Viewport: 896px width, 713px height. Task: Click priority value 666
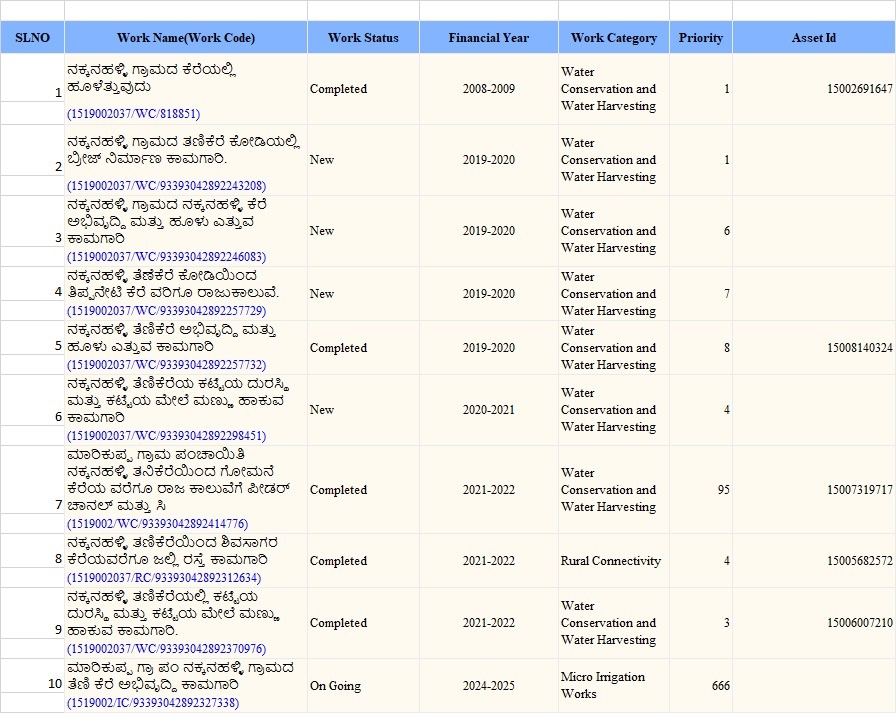[721, 686]
